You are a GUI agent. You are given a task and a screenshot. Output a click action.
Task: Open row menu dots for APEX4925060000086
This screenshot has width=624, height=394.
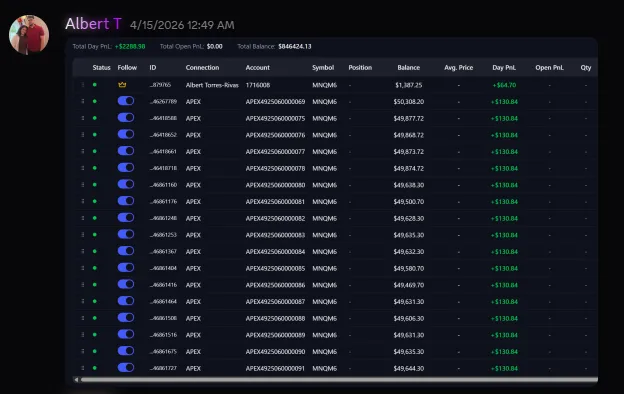coord(83,285)
